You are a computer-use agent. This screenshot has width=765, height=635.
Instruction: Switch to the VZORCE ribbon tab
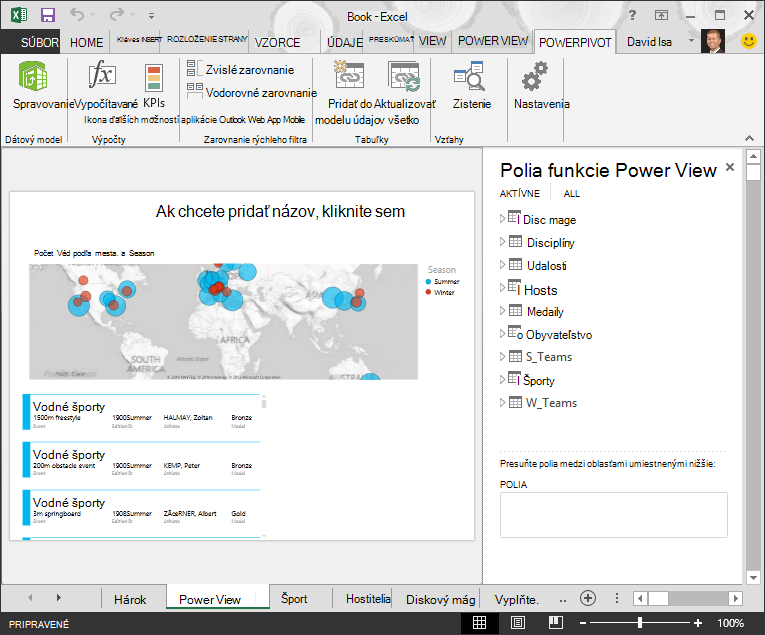coord(277,42)
